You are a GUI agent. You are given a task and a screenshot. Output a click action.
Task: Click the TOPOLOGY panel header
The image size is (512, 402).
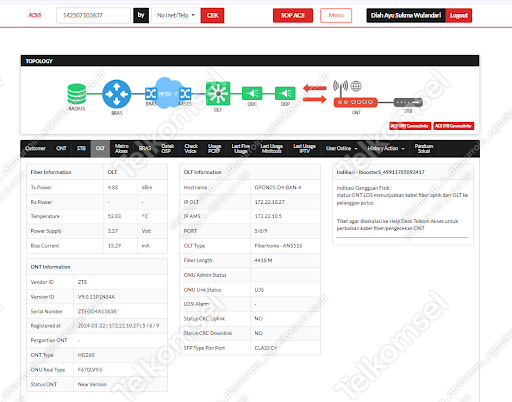(250, 61)
